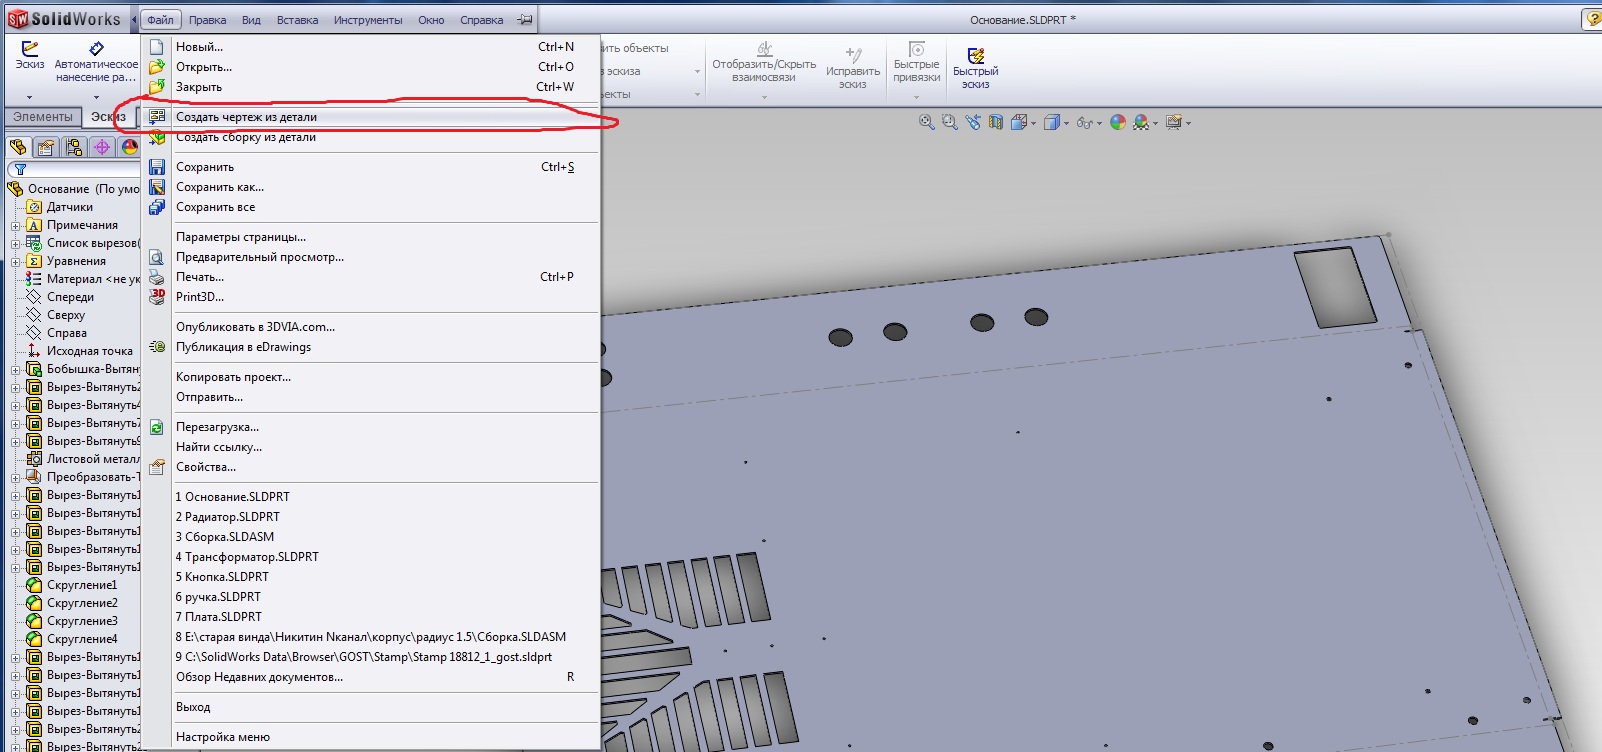The height and width of the screenshot is (752, 1602).
Task: Open Быстрые привязки tool
Action: (x=917, y=62)
